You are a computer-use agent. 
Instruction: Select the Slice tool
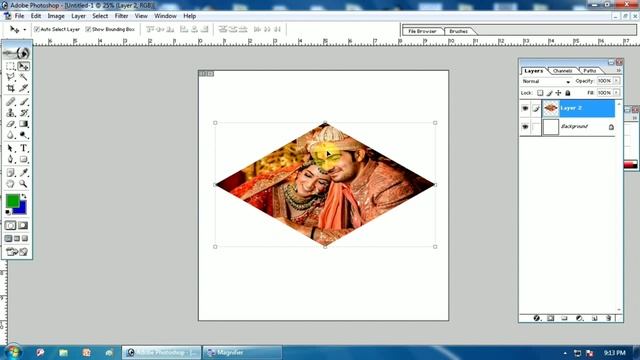coord(23,88)
